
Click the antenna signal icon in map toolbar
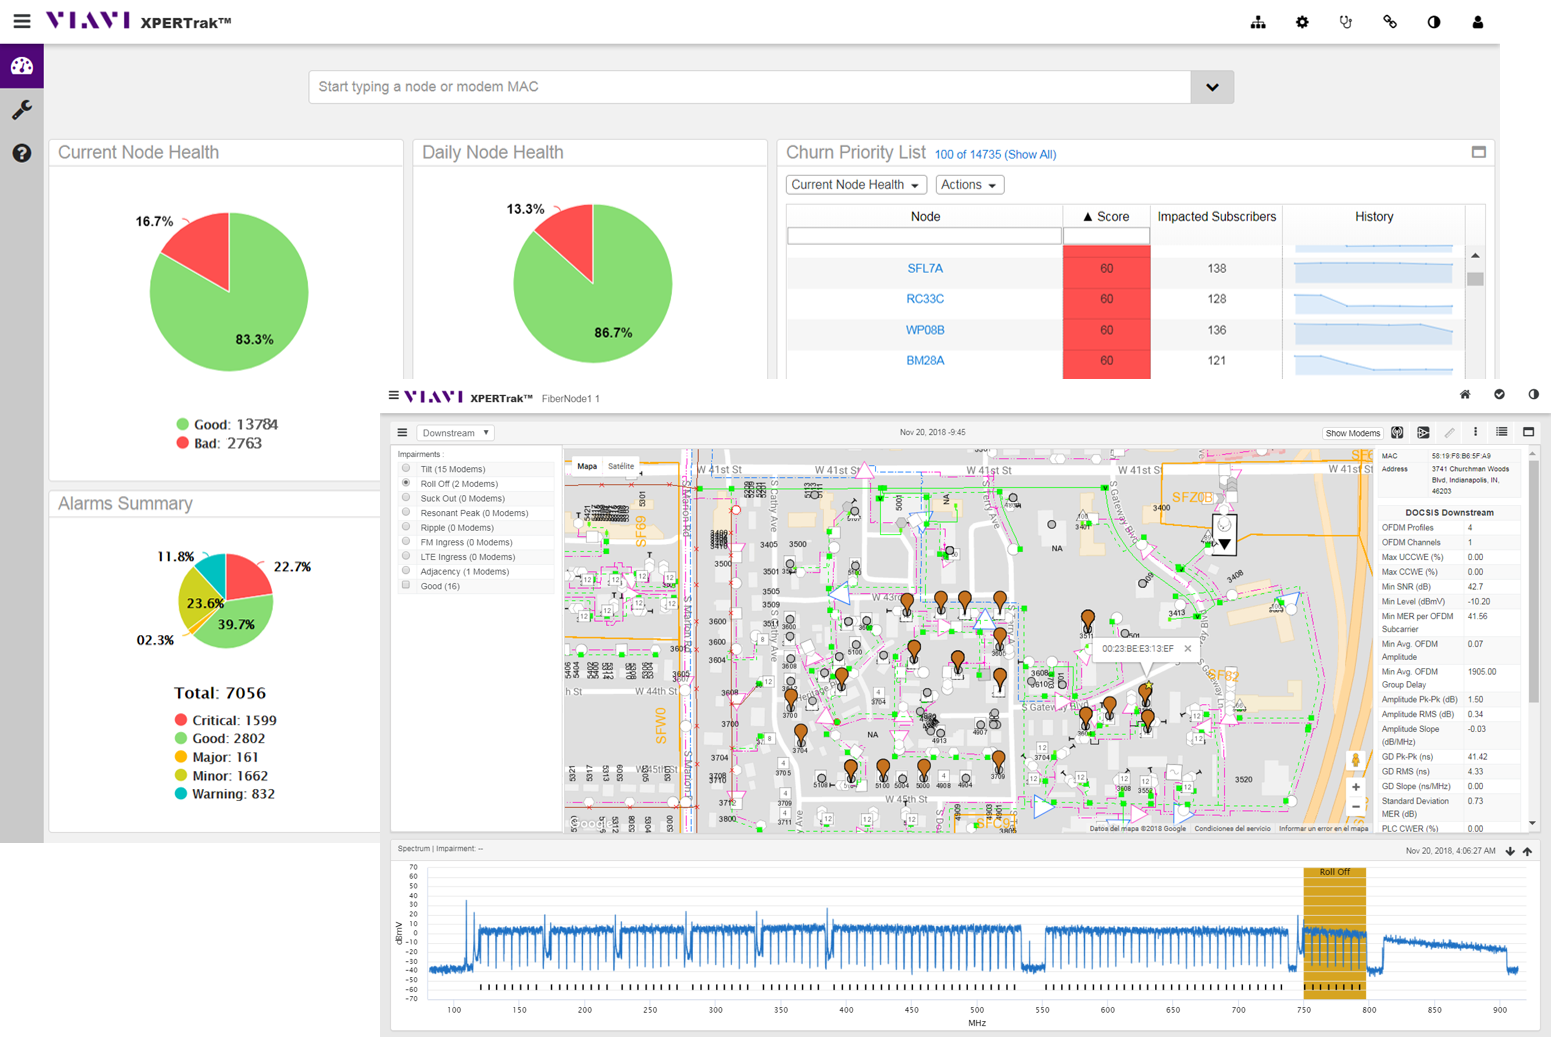click(1397, 433)
